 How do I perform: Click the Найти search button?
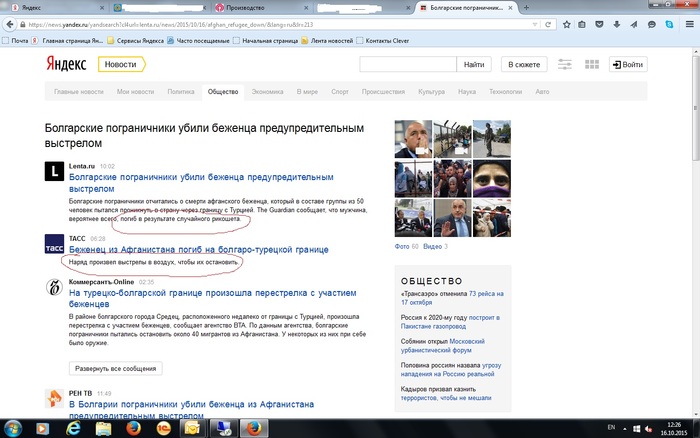(x=474, y=64)
